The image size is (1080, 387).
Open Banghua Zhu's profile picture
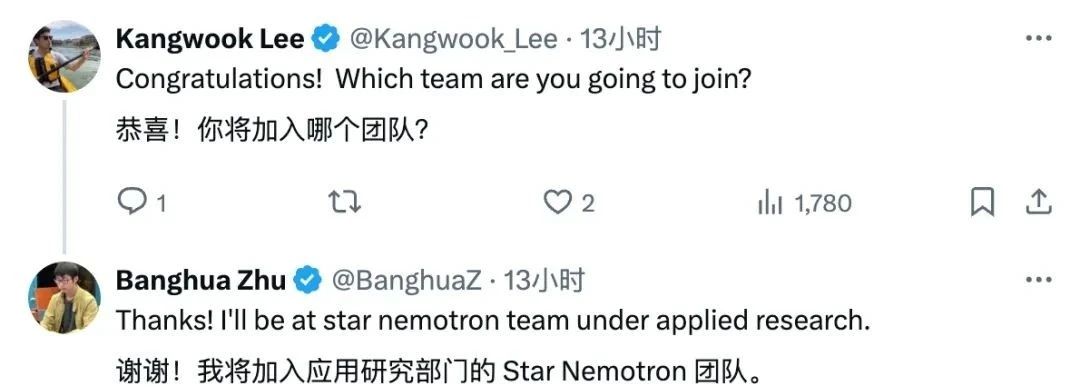click(64, 297)
